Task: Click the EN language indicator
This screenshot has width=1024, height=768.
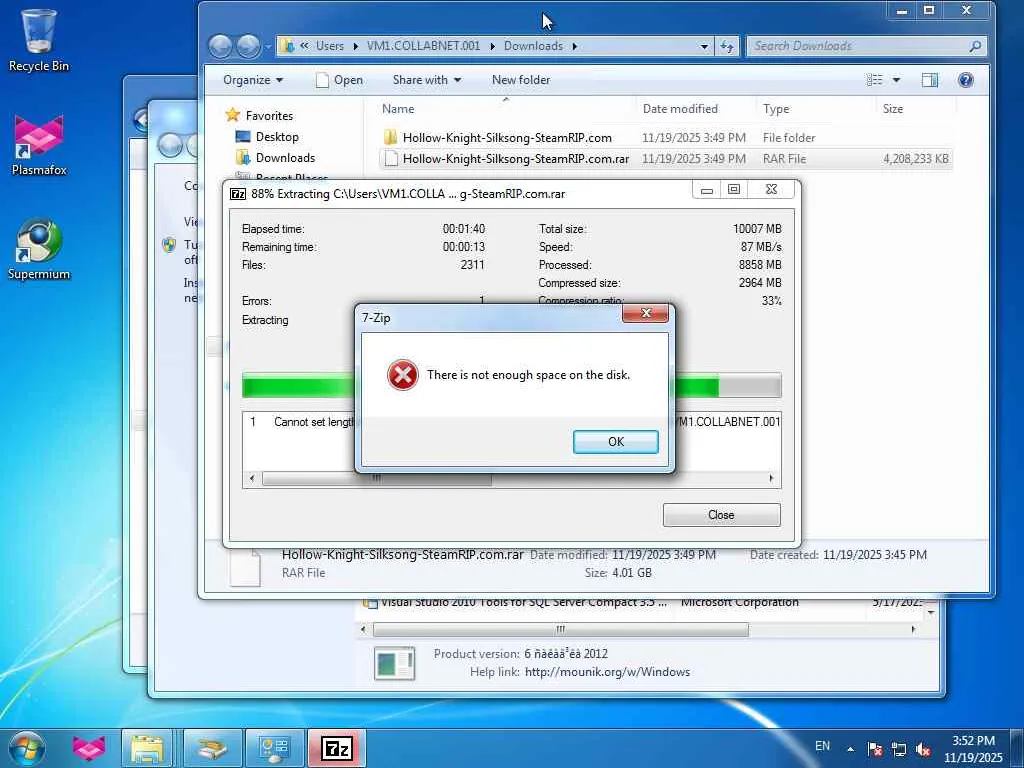Action: (823, 746)
